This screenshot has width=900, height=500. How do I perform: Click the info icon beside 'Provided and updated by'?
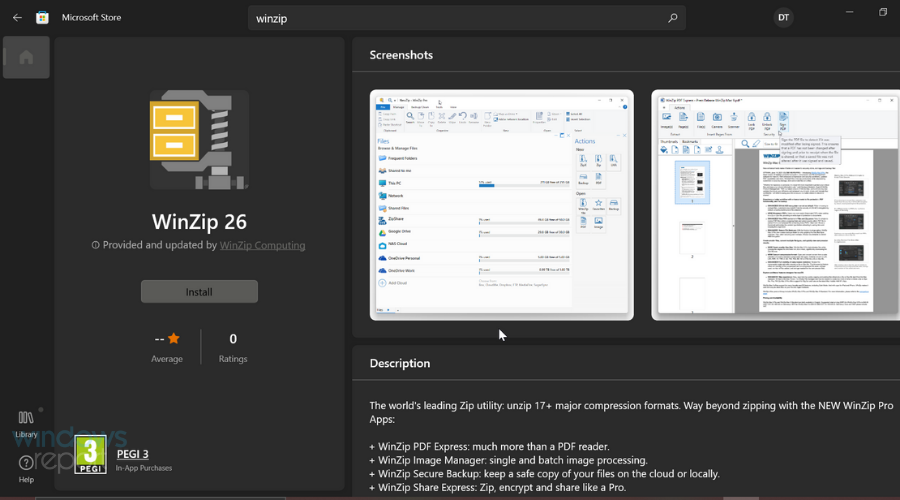click(x=96, y=245)
